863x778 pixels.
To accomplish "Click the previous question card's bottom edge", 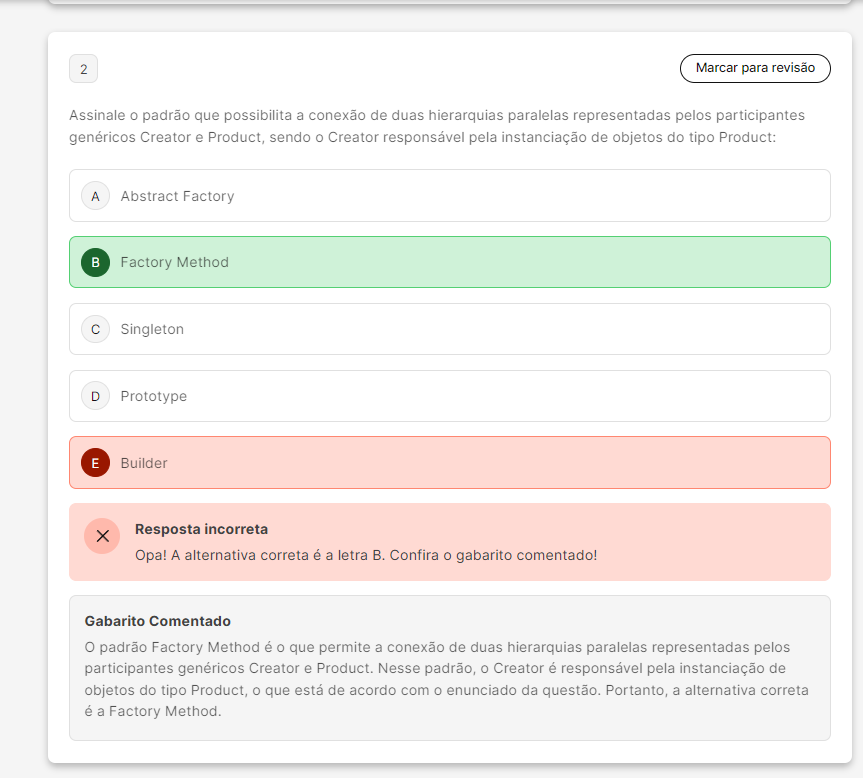I will pos(449,2).
